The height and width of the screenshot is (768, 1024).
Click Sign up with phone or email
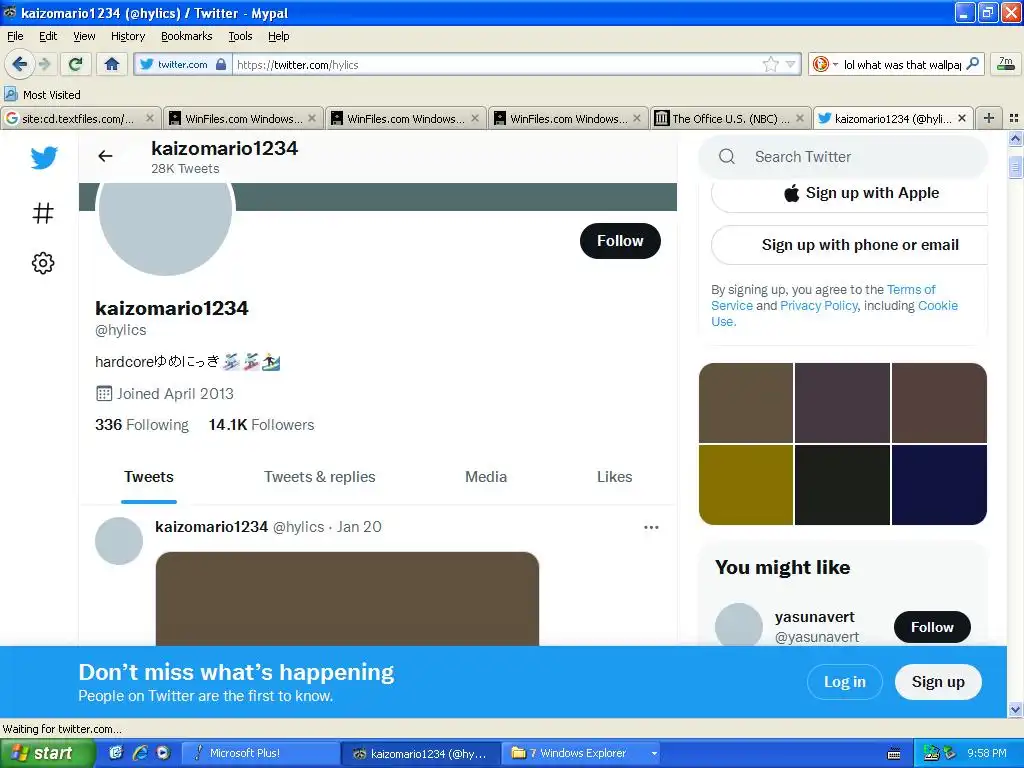(x=849, y=245)
